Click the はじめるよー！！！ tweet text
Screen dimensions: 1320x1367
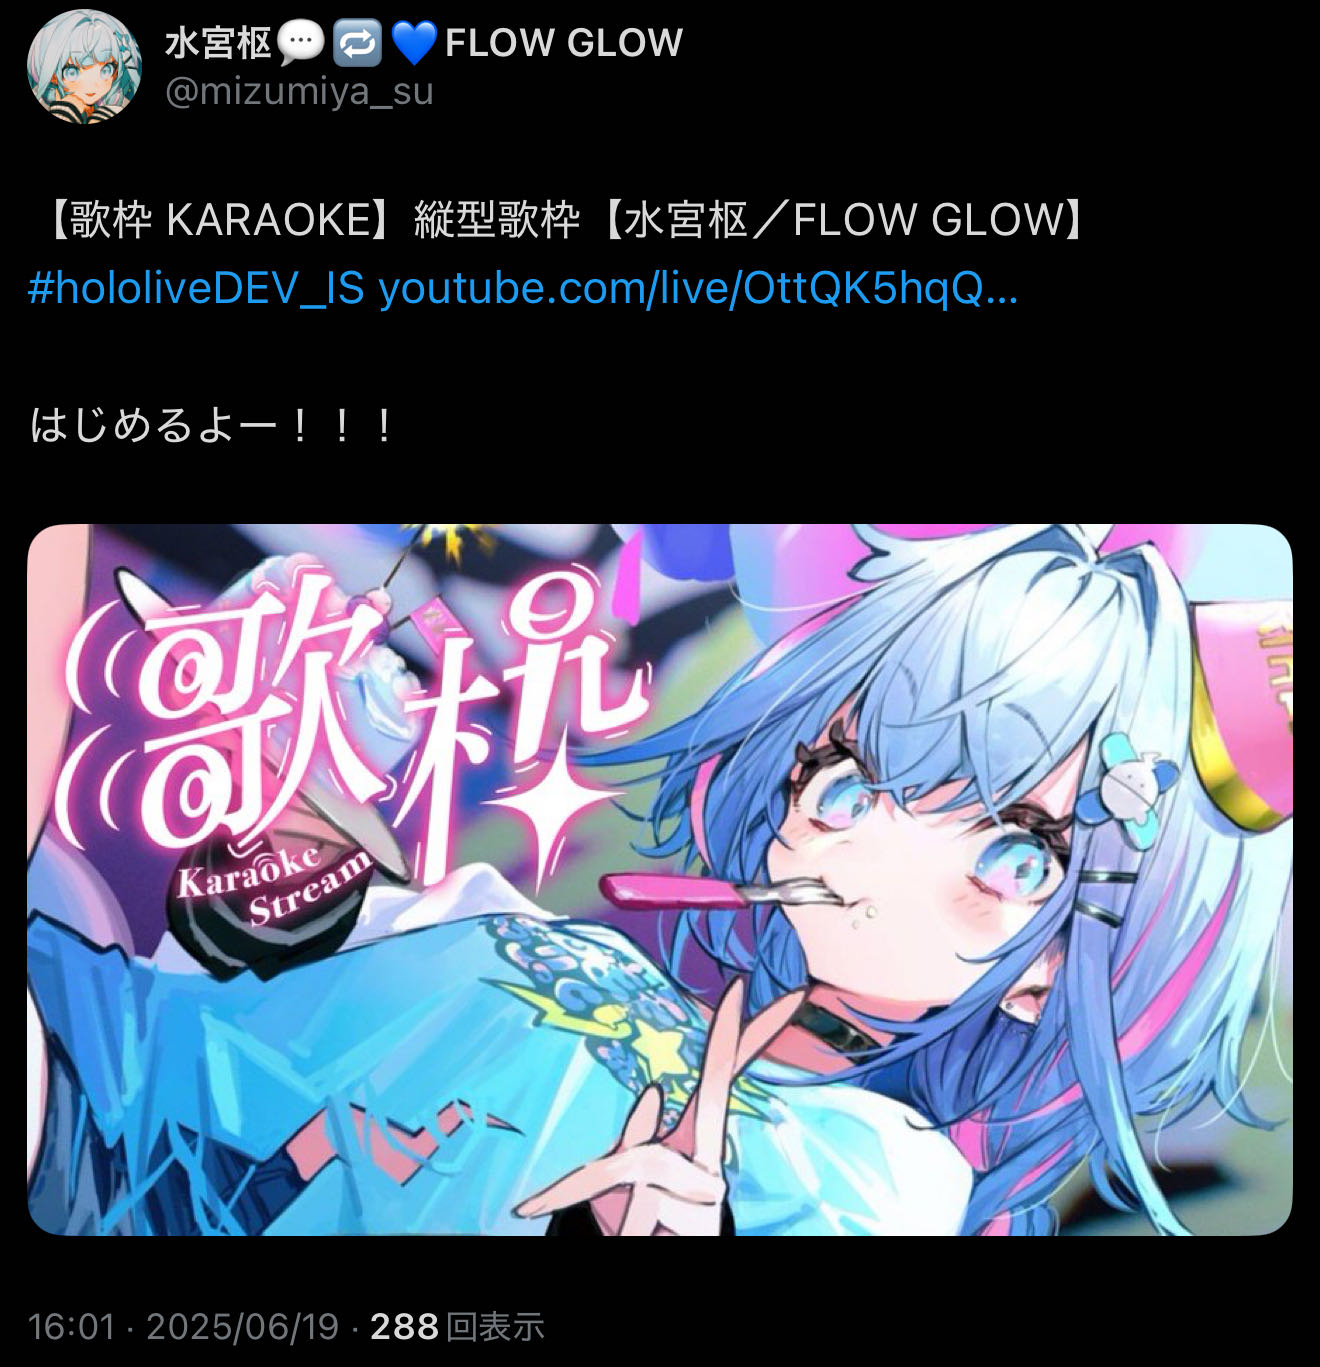[x=213, y=426]
